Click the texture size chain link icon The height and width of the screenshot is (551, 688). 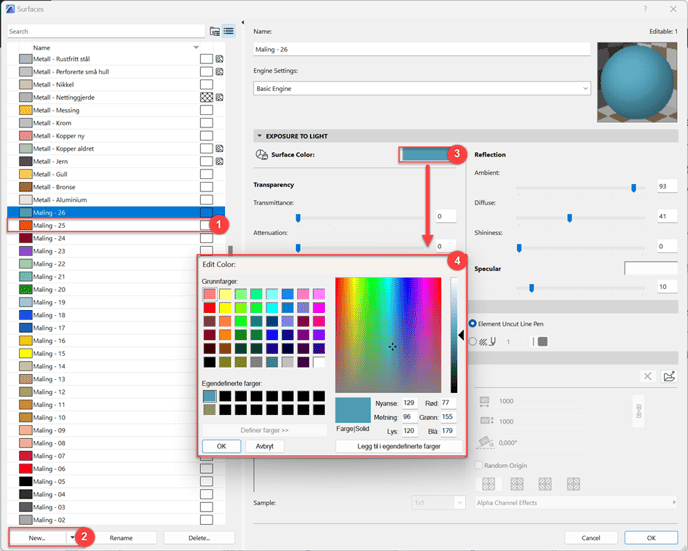click(x=638, y=411)
